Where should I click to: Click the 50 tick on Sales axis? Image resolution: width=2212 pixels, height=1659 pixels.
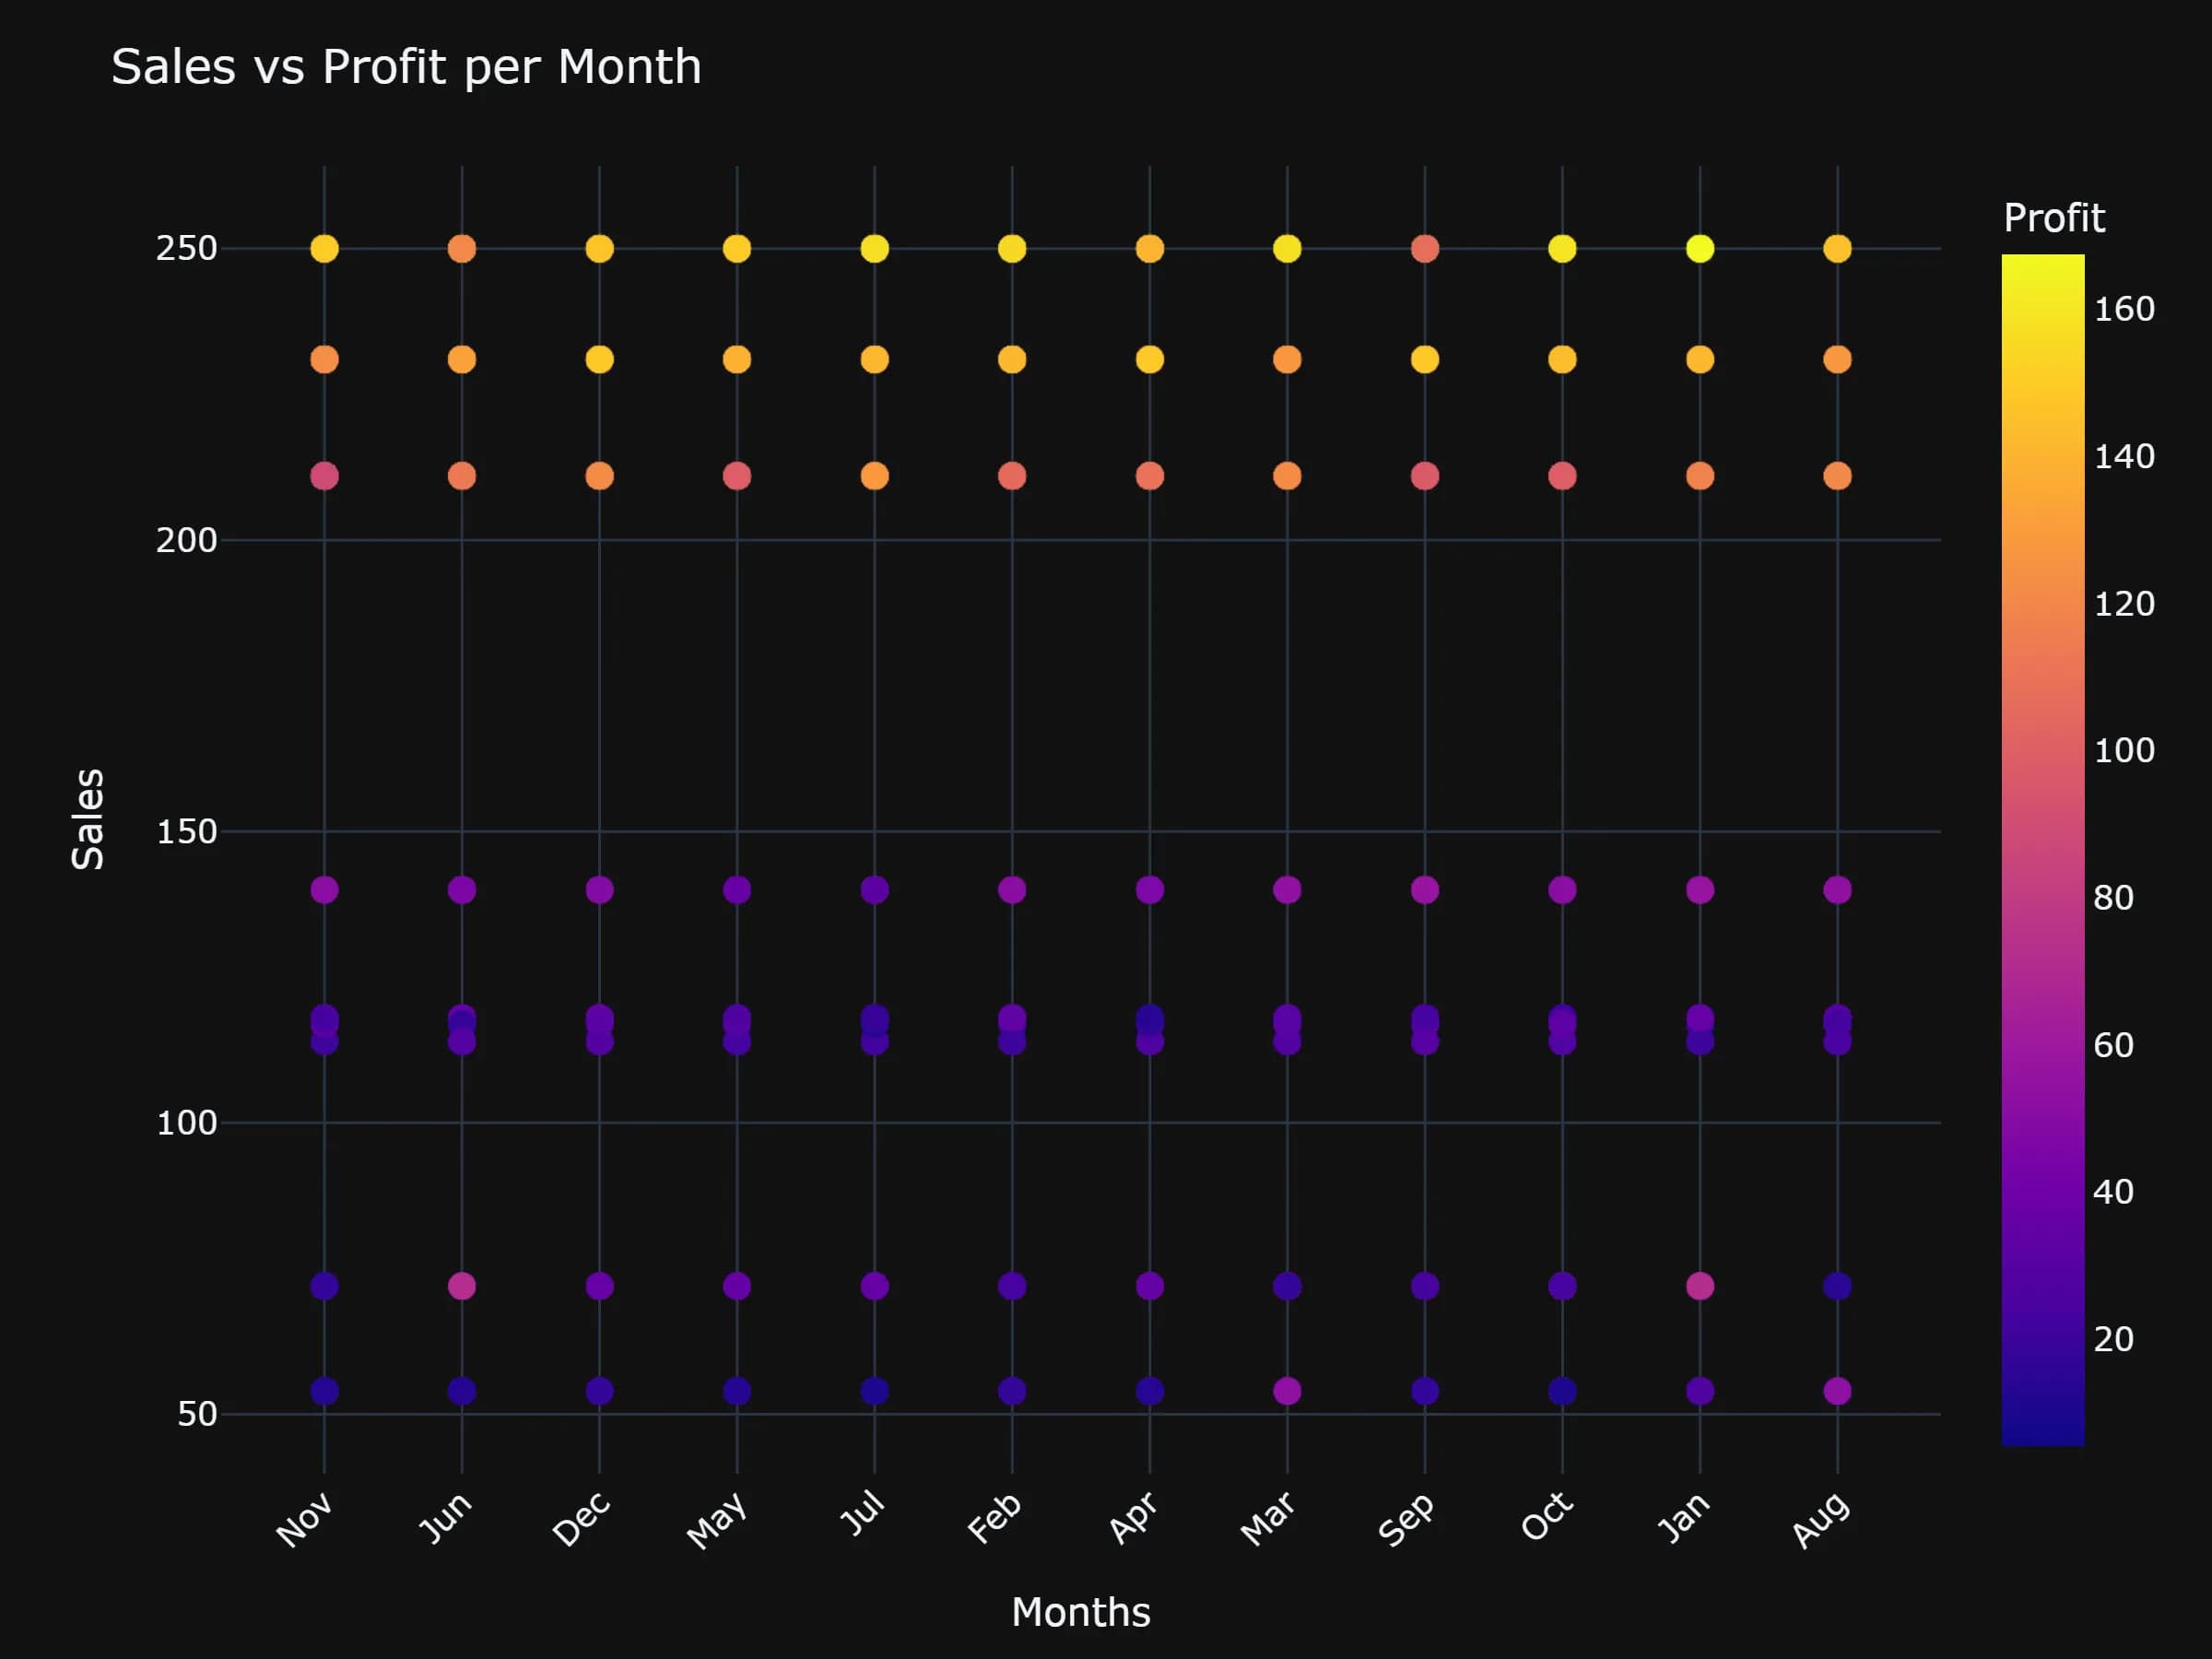(197, 1414)
